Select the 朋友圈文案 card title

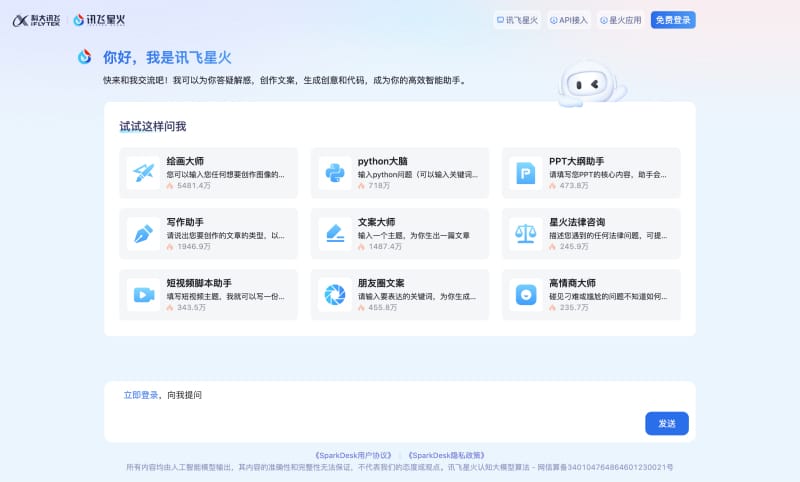(381, 283)
